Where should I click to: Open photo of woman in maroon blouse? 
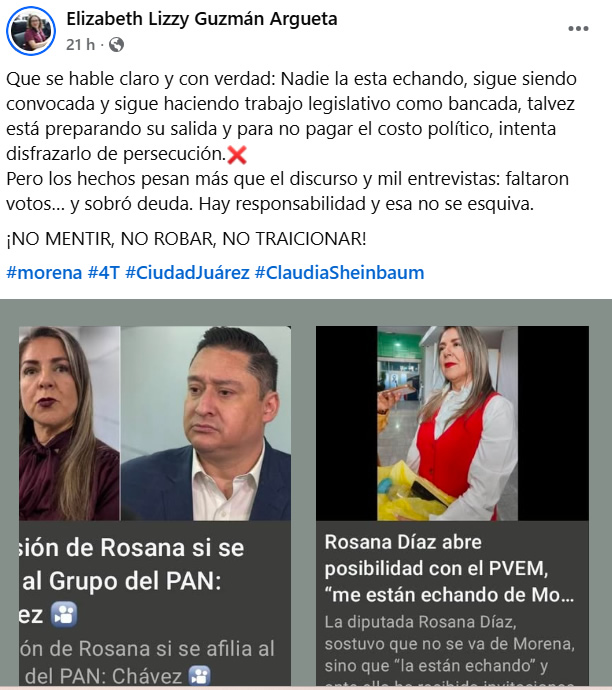(70, 423)
